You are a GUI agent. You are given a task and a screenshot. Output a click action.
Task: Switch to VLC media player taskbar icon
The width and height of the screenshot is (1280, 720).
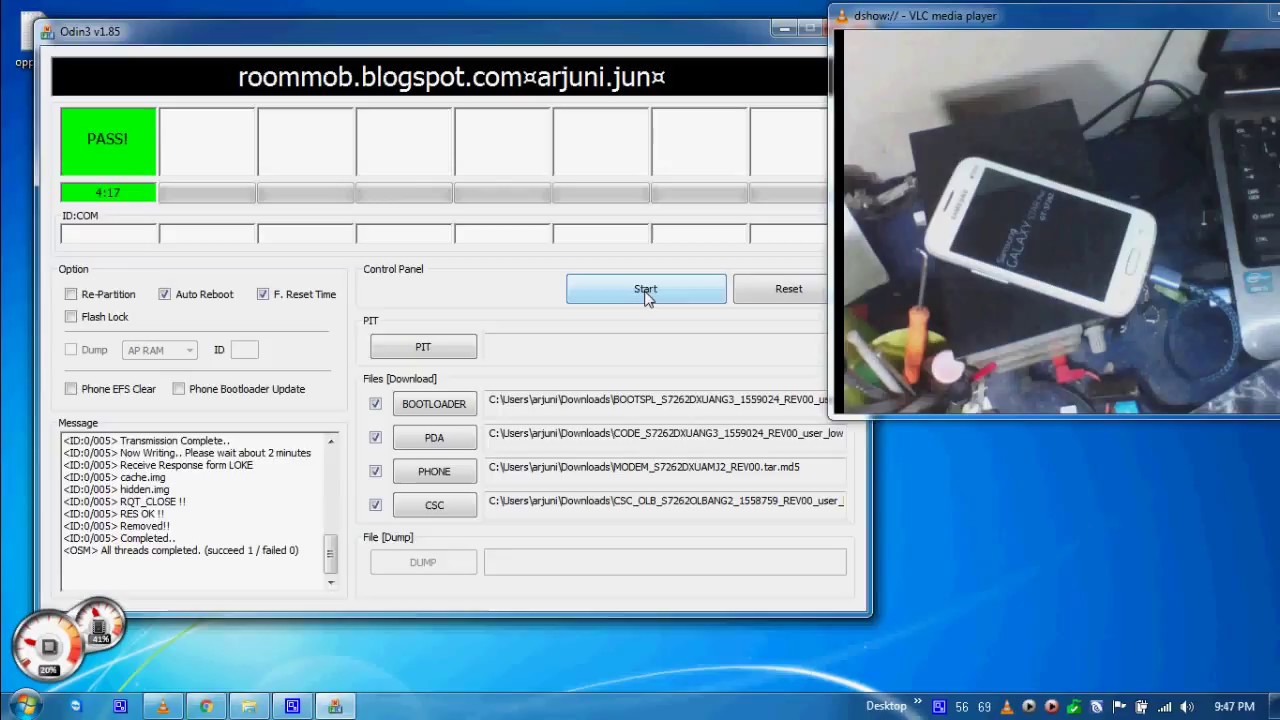tap(163, 706)
